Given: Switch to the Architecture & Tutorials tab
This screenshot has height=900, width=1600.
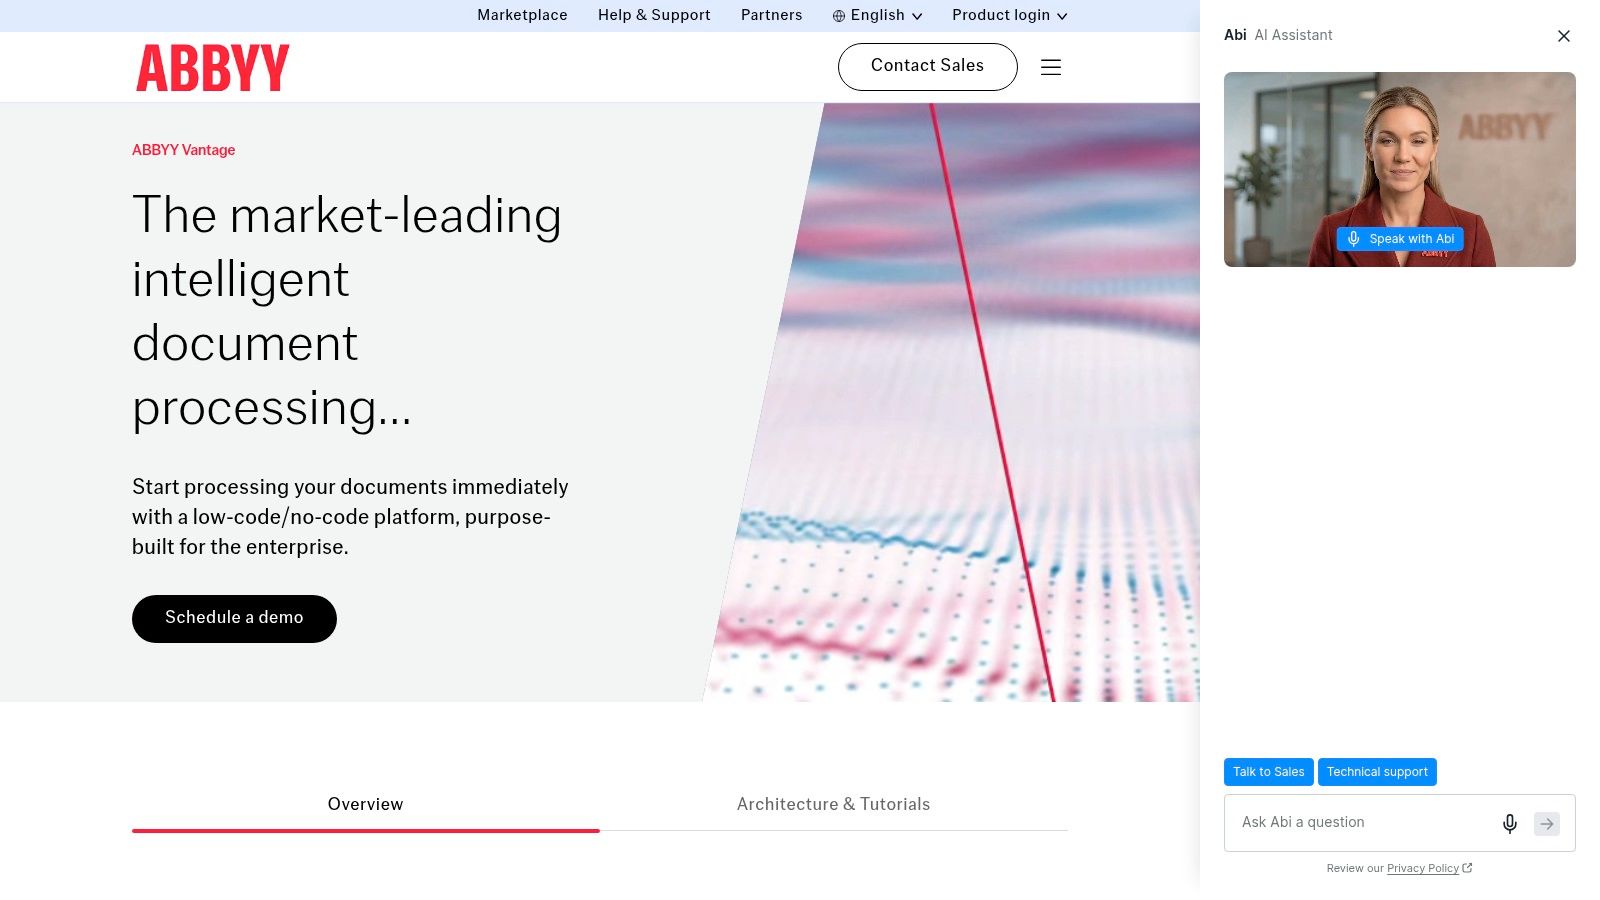Looking at the screenshot, I should tap(834, 804).
